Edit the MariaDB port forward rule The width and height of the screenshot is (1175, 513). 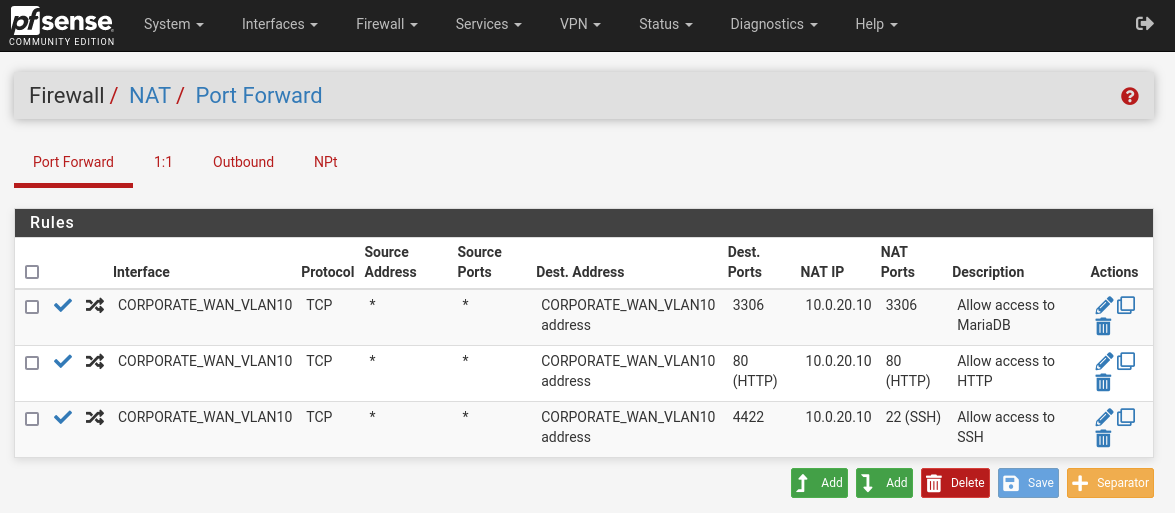pos(1104,306)
